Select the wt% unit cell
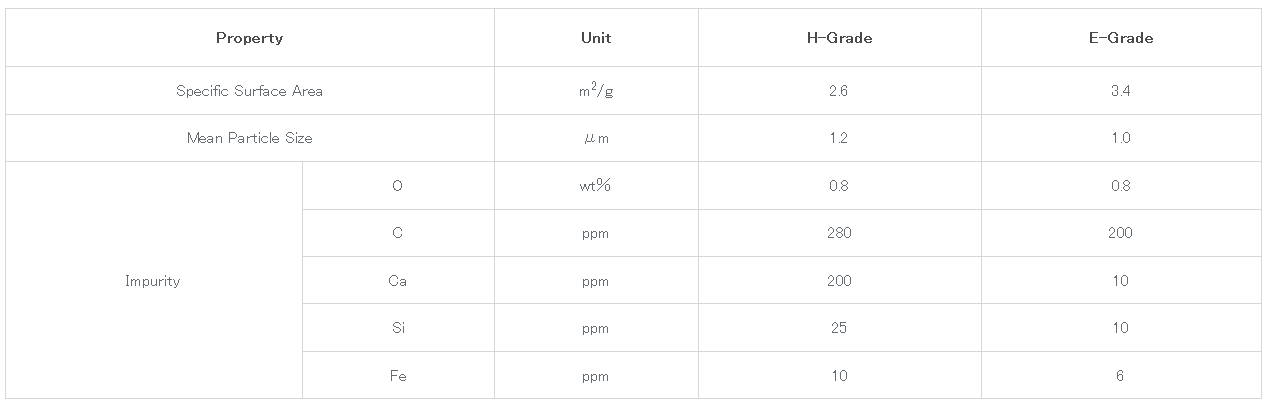Viewport: 1267px width, 405px height. [x=596, y=186]
